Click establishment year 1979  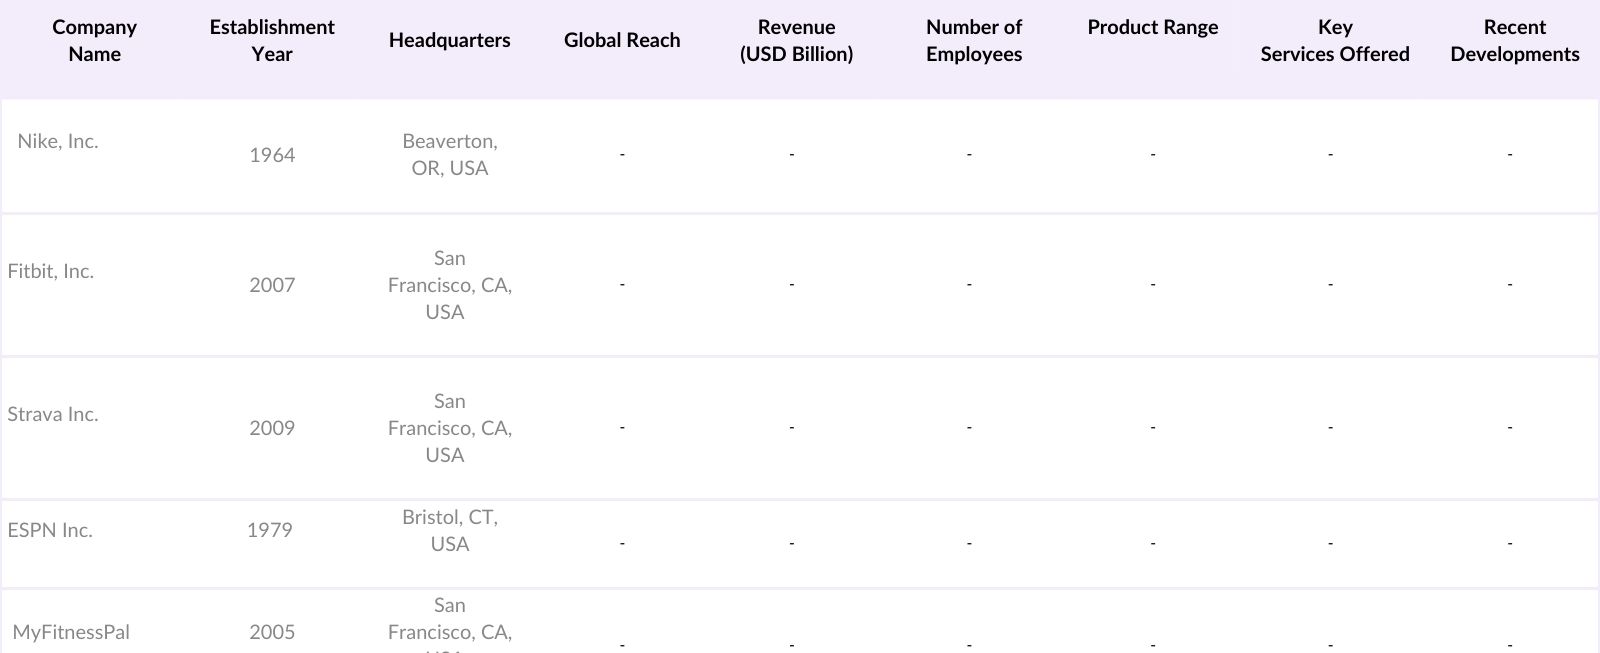[270, 530]
